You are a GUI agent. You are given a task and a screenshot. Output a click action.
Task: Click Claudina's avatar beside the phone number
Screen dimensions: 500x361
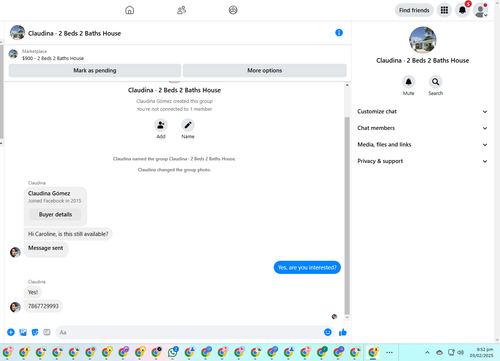click(x=15, y=307)
